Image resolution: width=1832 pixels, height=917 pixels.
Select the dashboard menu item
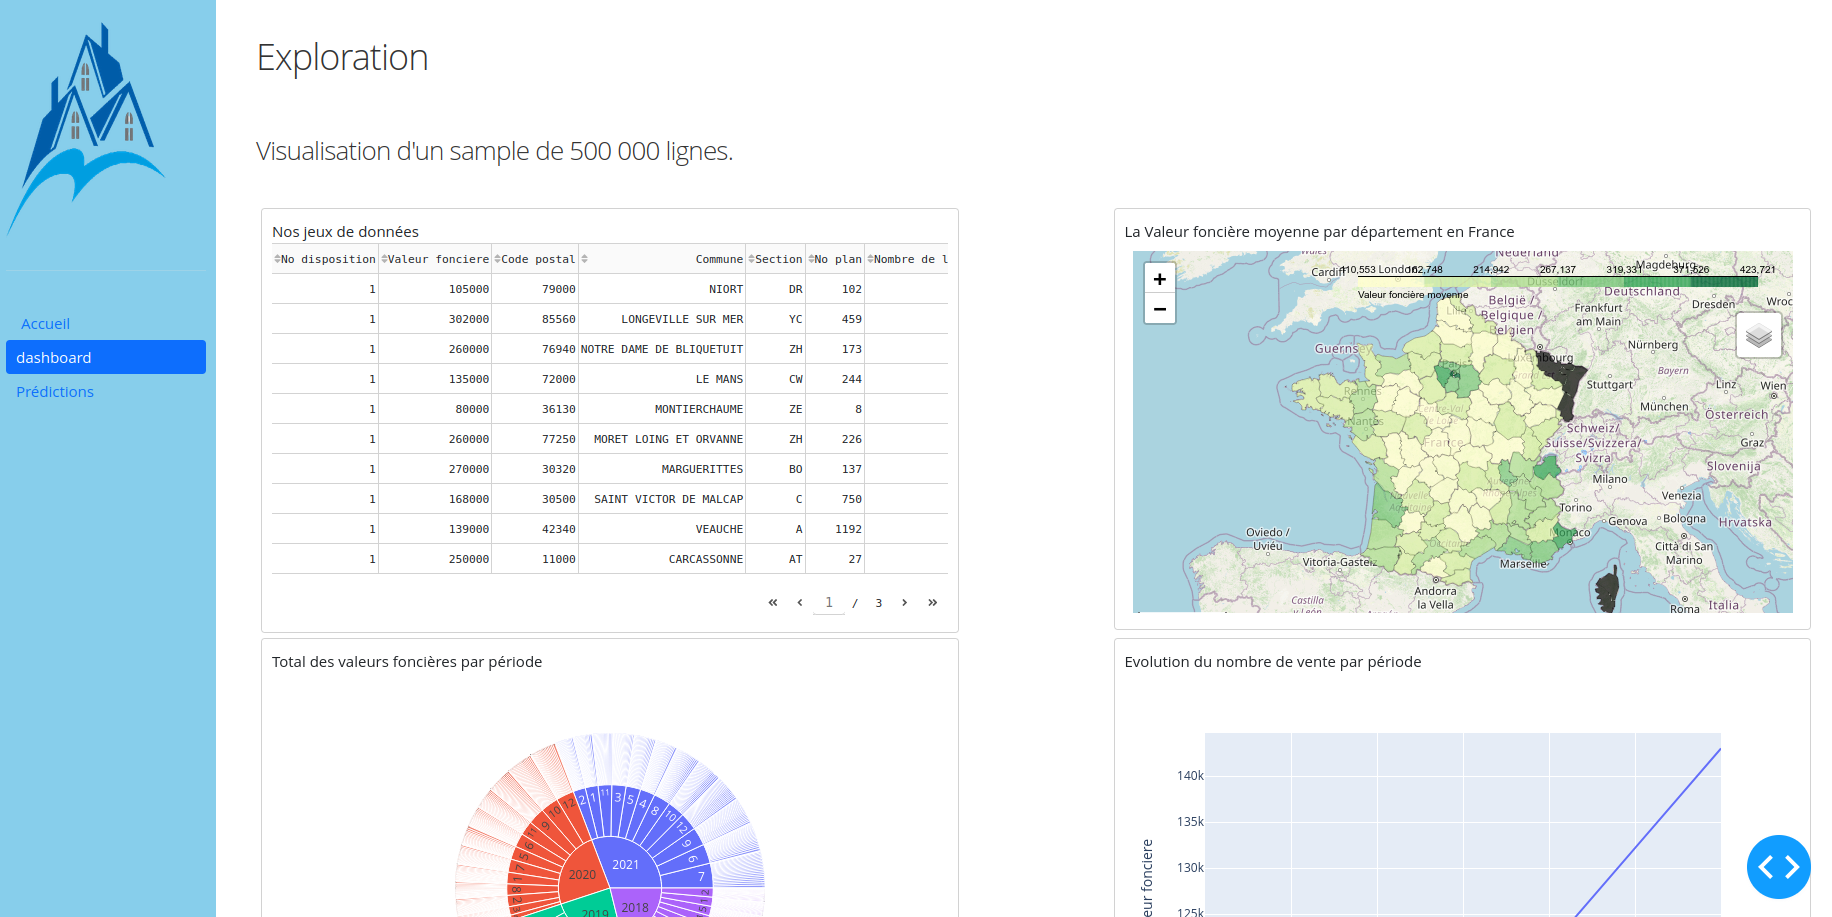[106, 357]
